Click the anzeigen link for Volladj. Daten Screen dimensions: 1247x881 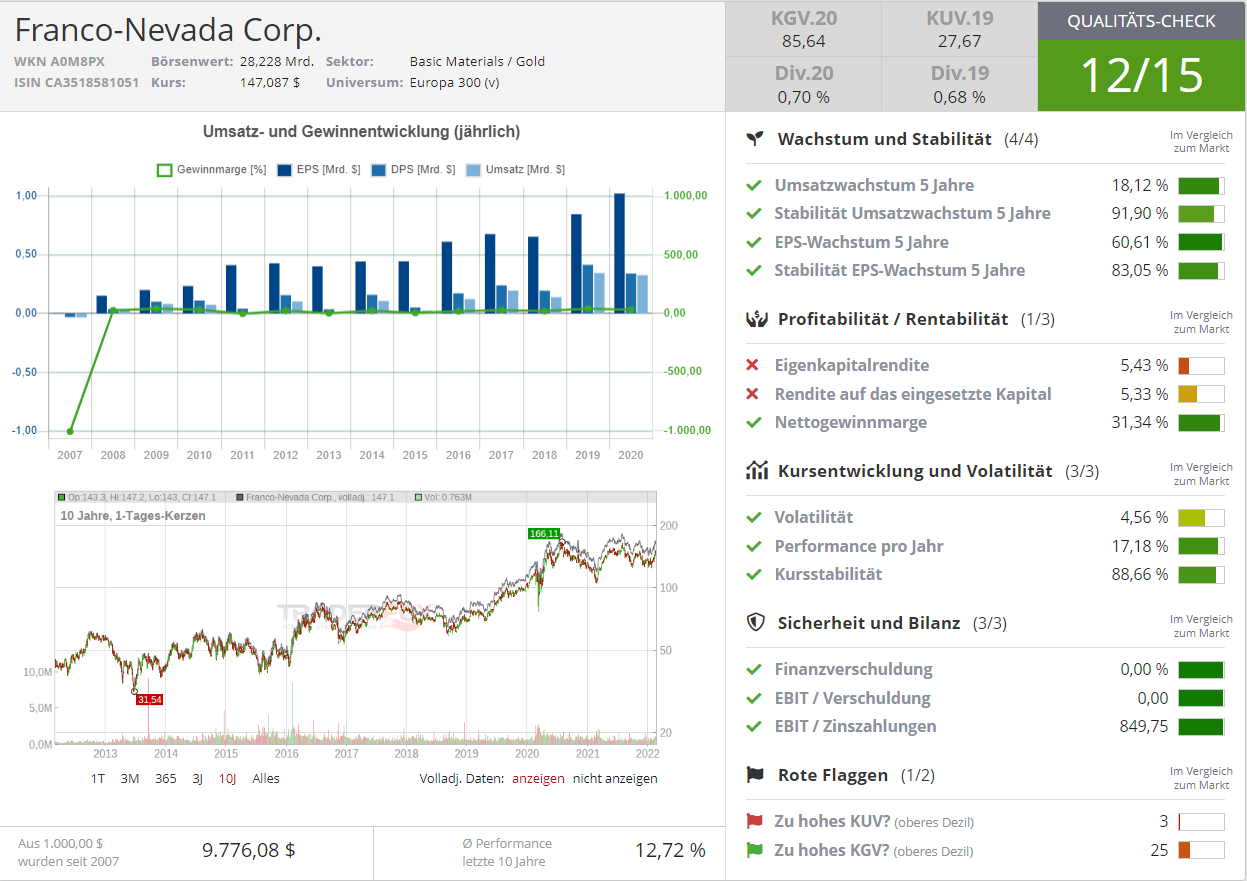pyautogui.click(x=538, y=778)
